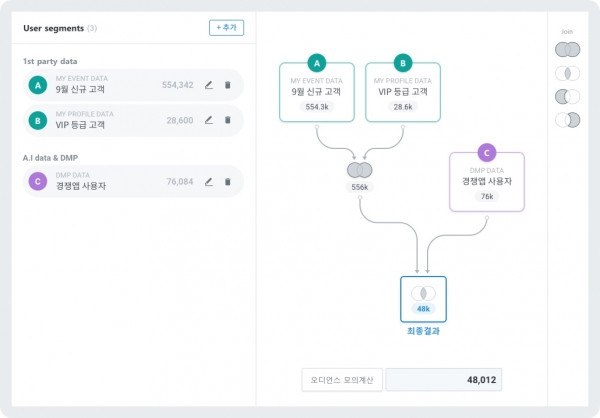Select the left-only join icon in Join panel

(x=567, y=97)
